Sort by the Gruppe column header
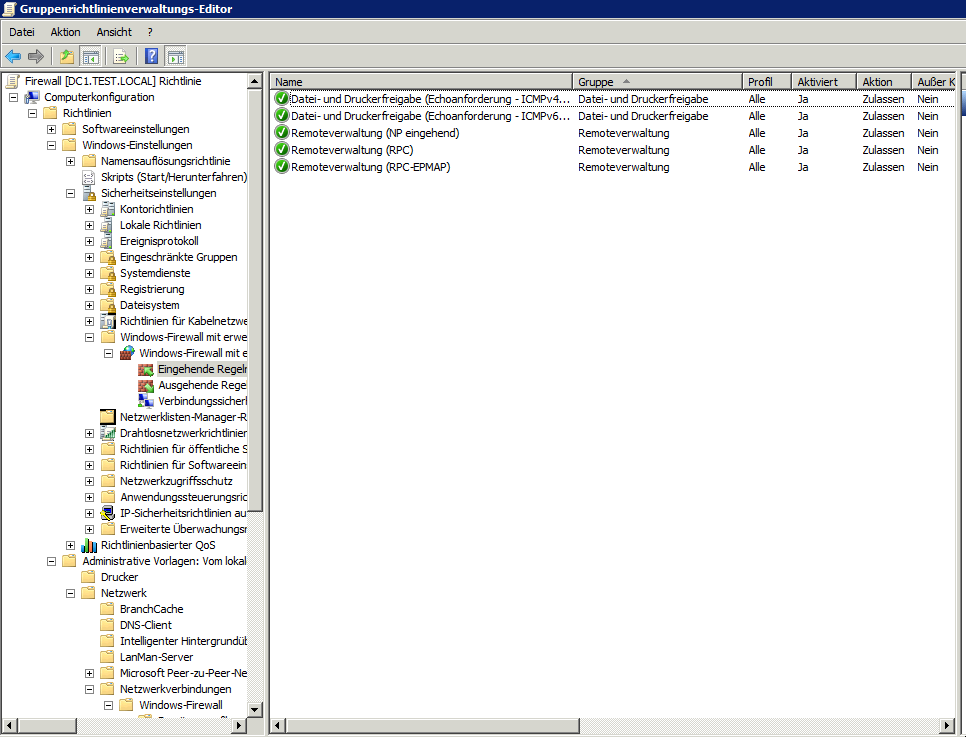This screenshot has height=737, width=966. (656, 81)
